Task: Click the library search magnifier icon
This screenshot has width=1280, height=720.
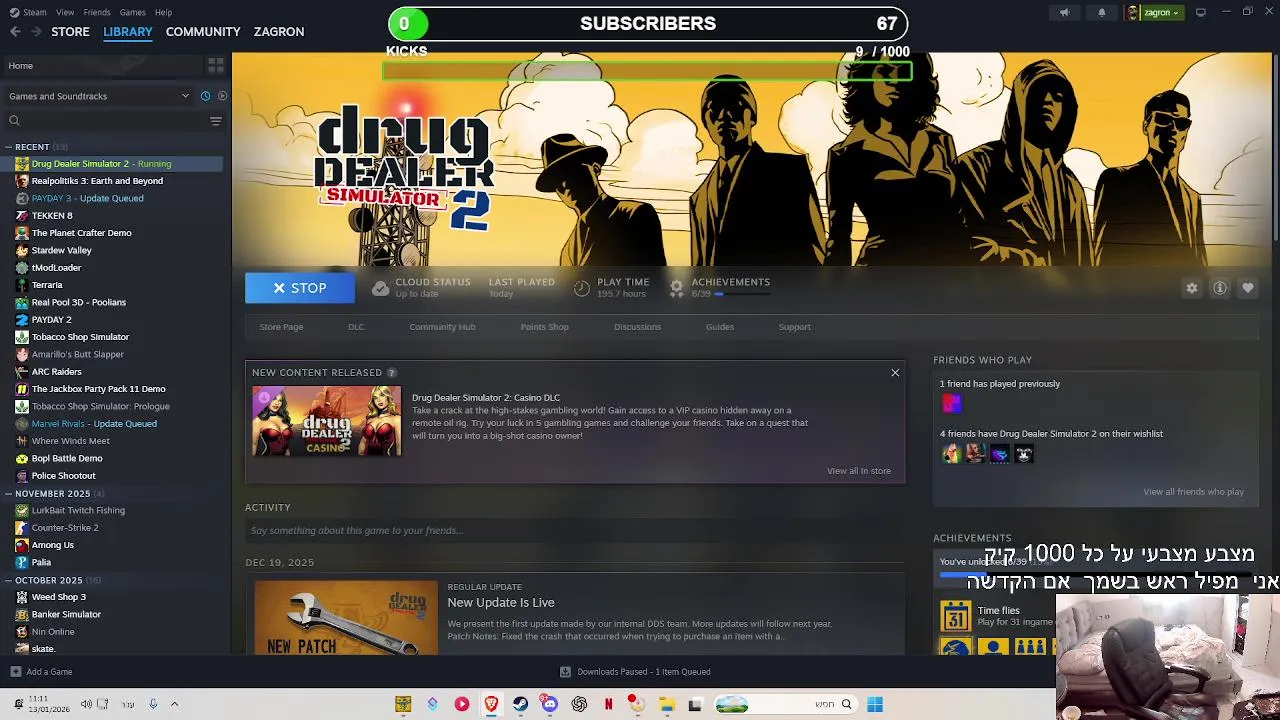Action: pos(14,121)
